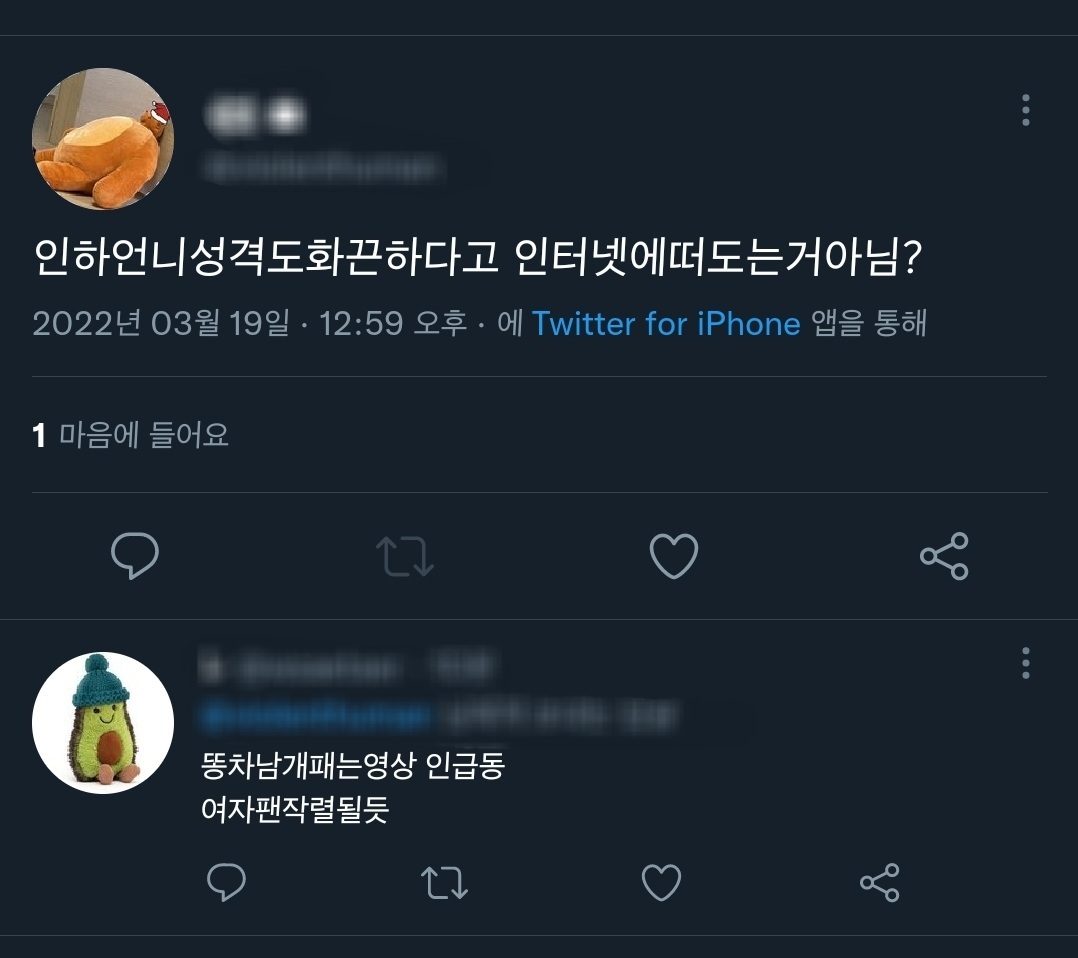Open the Twitter for iPhone link
The height and width of the screenshot is (958, 1078).
click(x=666, y=324)
